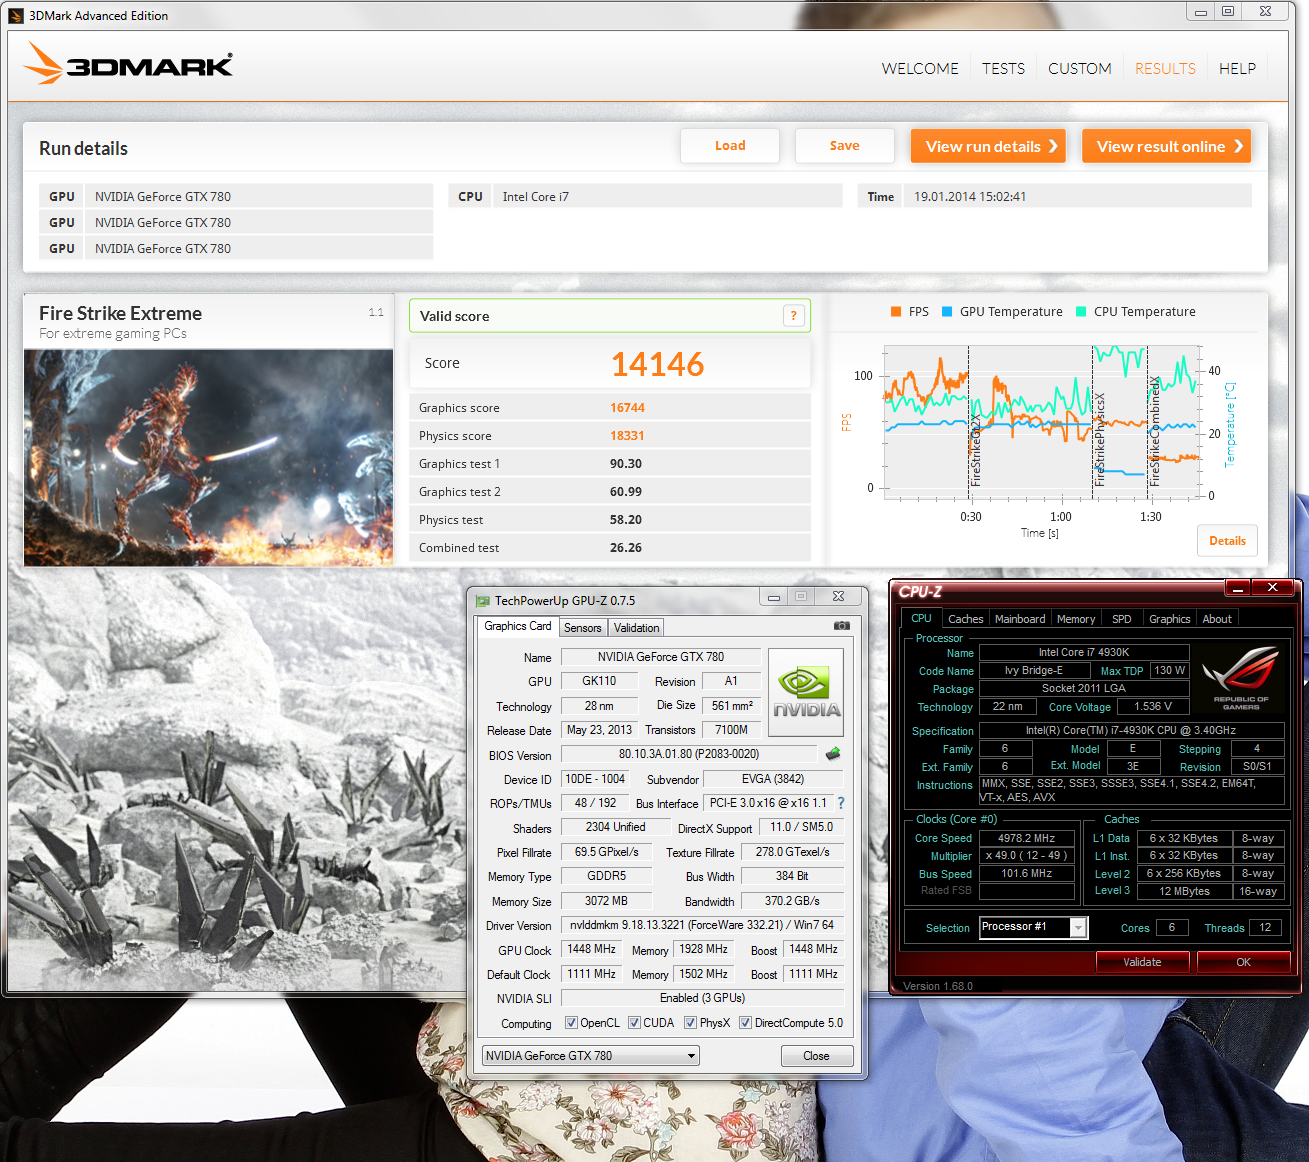The width and height of the screenshot is (1309, 1162).
Task: Click the overall score 14146
Action: [657, 364]
